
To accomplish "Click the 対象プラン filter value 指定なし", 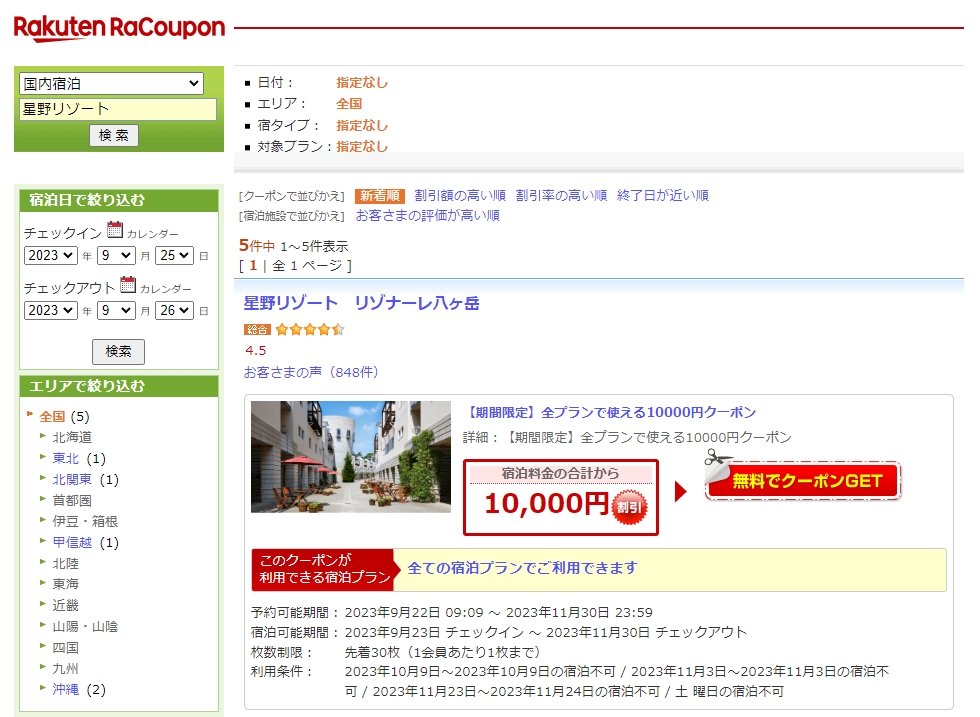I will [x=362, y=146].
